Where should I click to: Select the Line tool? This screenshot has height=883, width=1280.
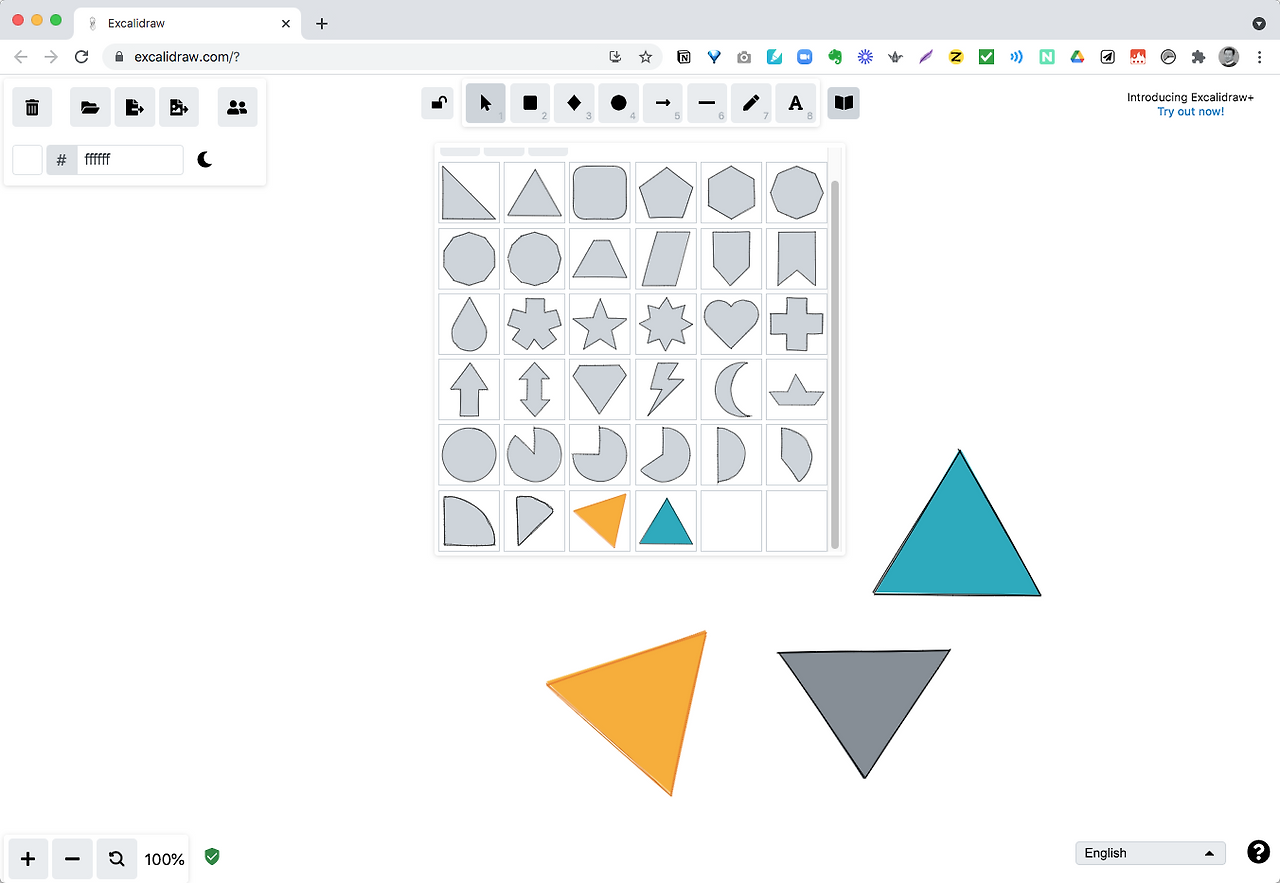(706, 103)
